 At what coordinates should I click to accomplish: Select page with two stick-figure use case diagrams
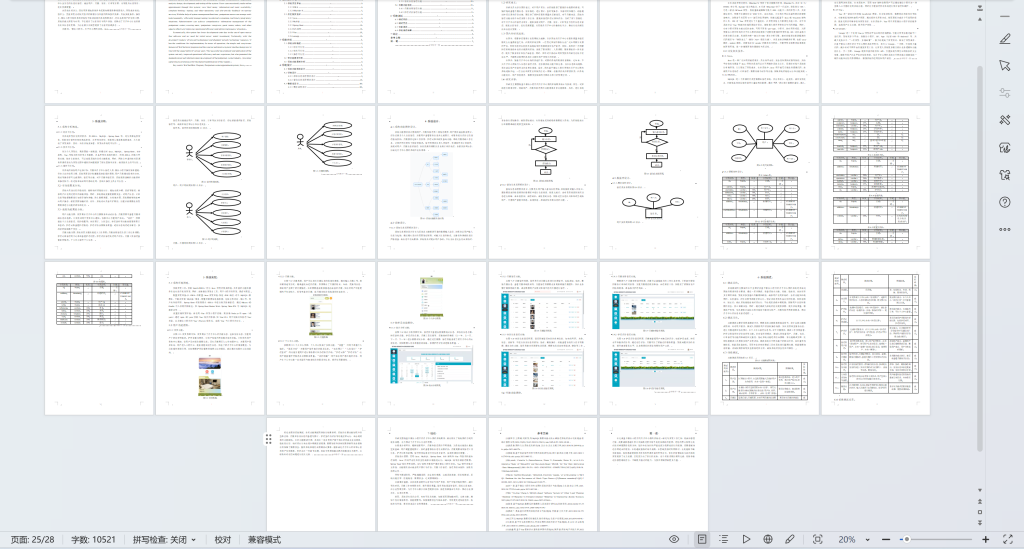[x=210, y=183]
